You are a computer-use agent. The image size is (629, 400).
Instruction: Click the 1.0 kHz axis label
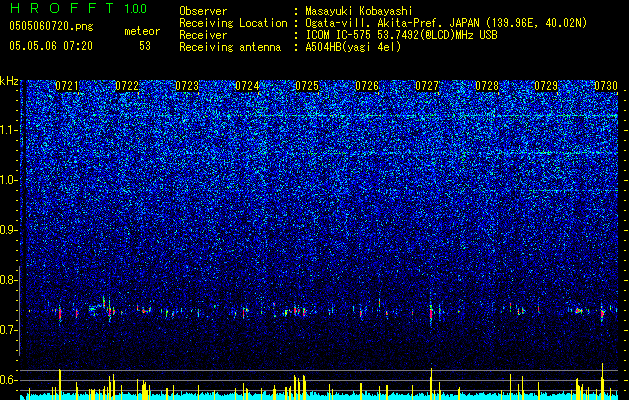click(8, 180)
